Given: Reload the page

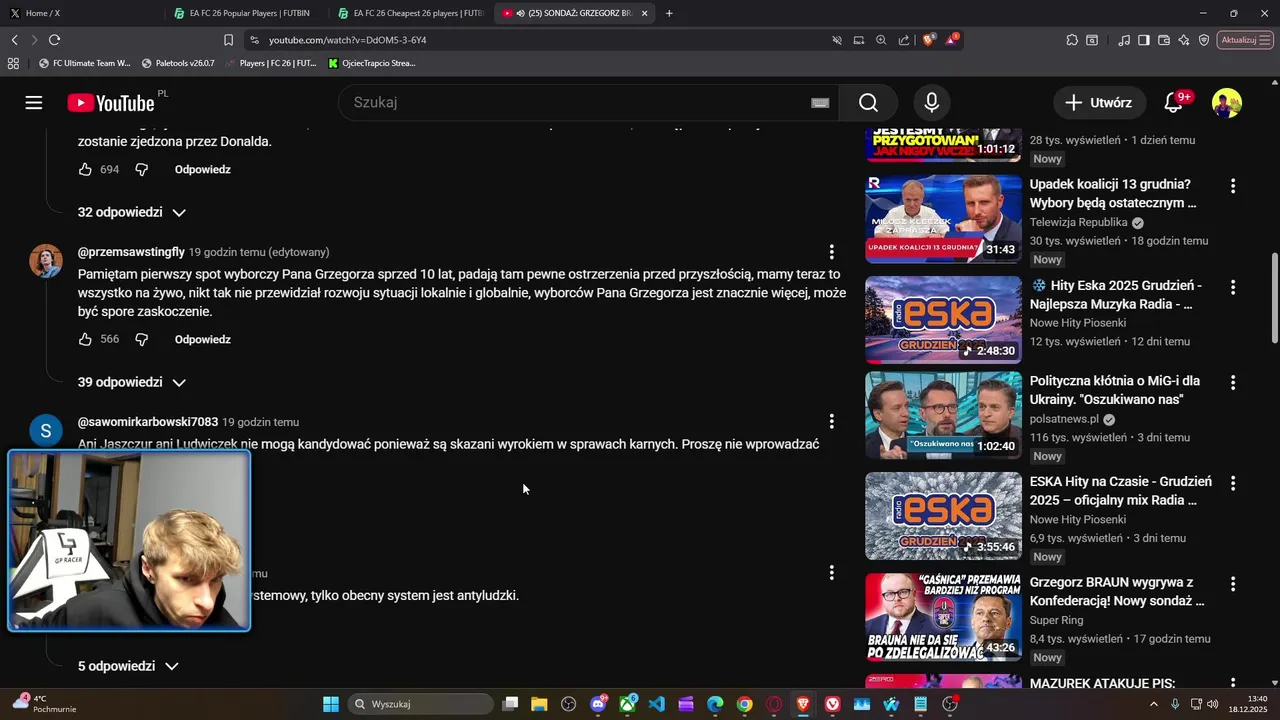Looking at the screenshot, I should pos(54,40).
